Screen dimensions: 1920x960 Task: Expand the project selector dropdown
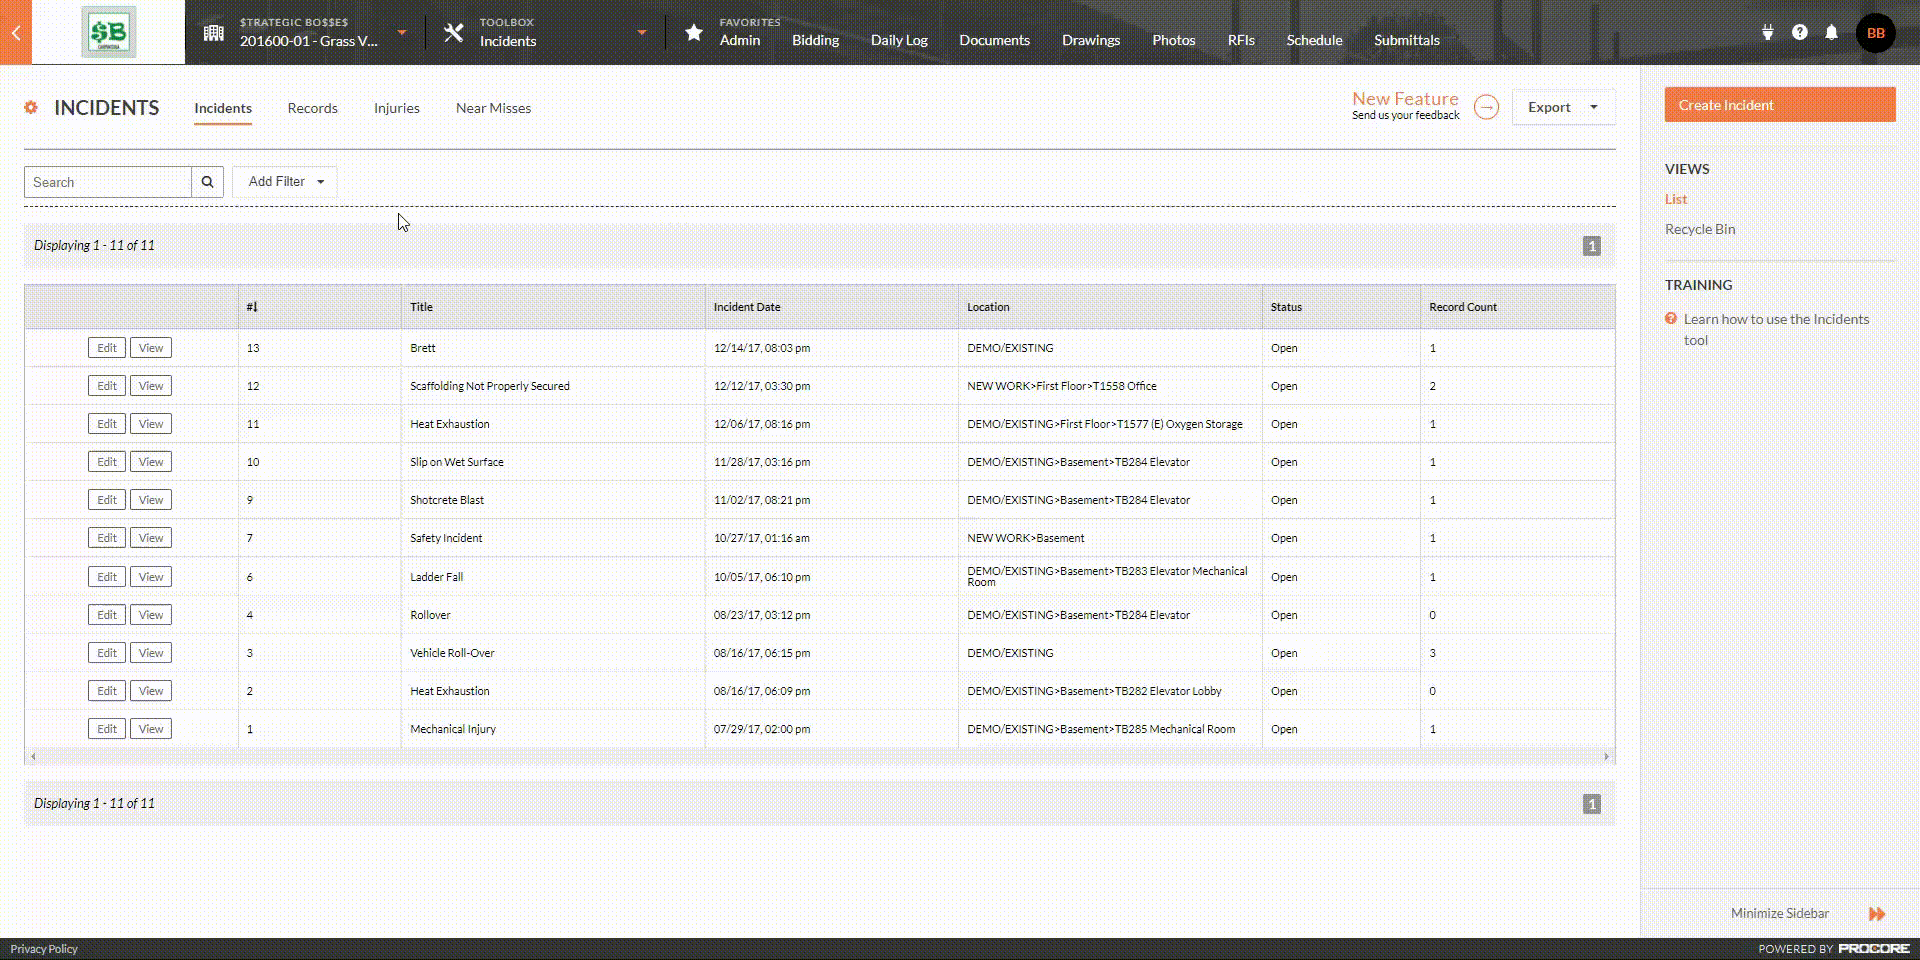(402, 33)
